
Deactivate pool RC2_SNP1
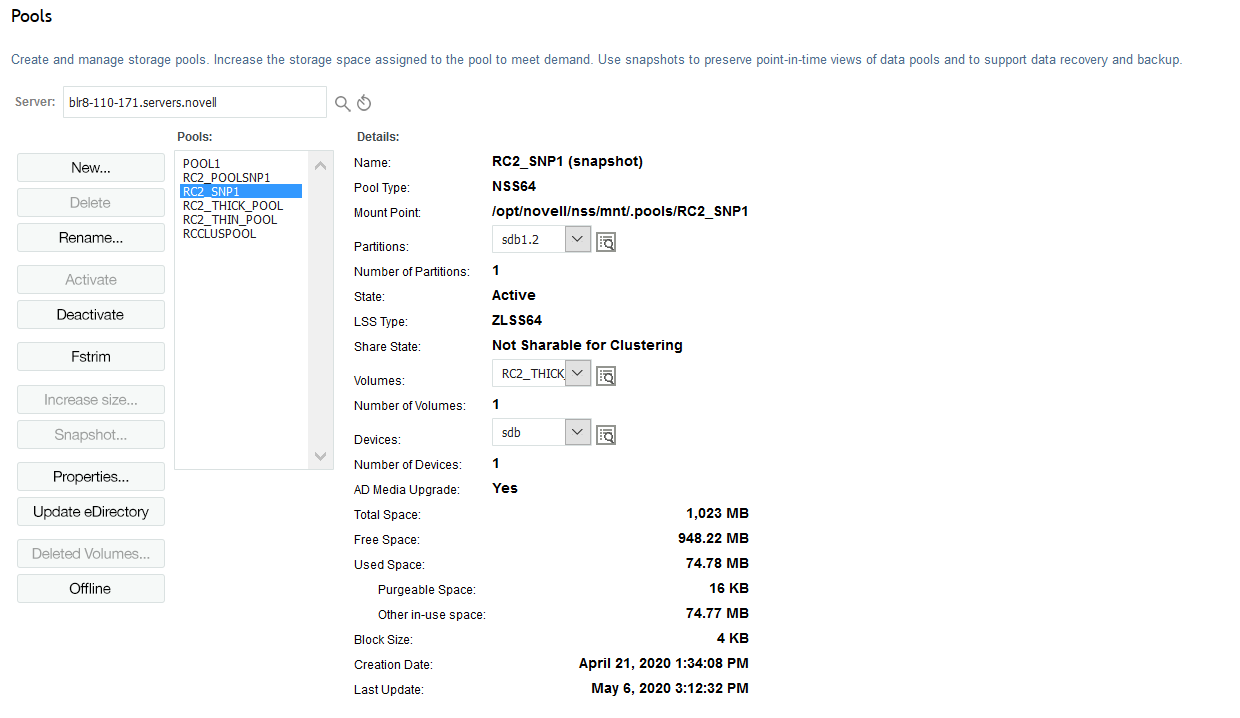tap(90, 314)
